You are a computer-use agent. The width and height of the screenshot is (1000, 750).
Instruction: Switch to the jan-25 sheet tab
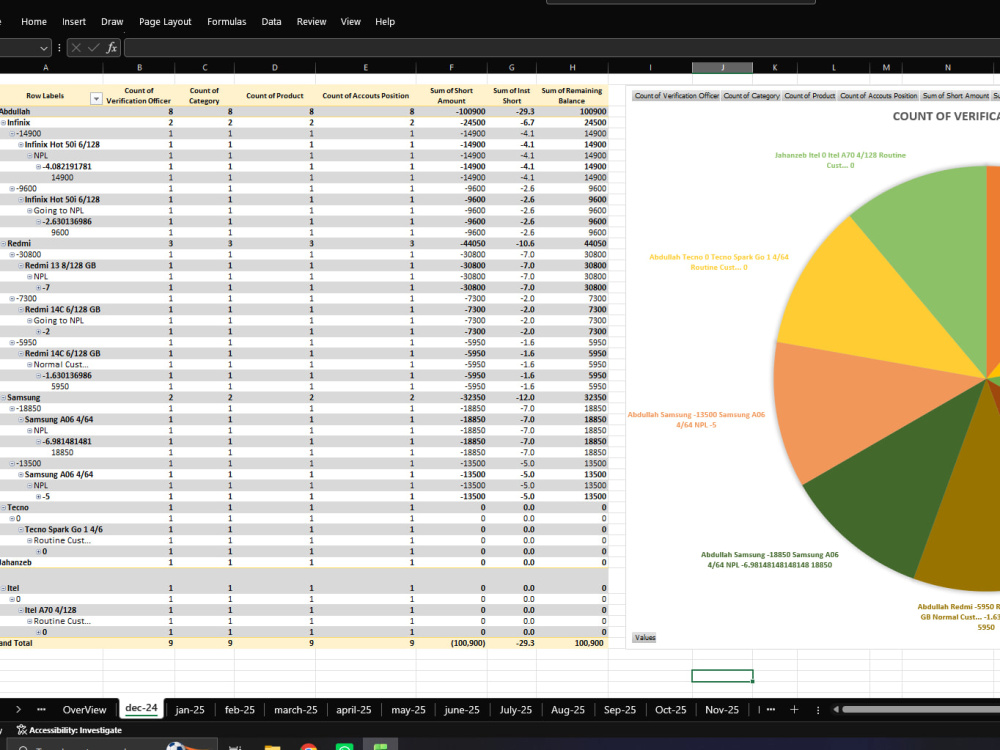tap(190, 709)
